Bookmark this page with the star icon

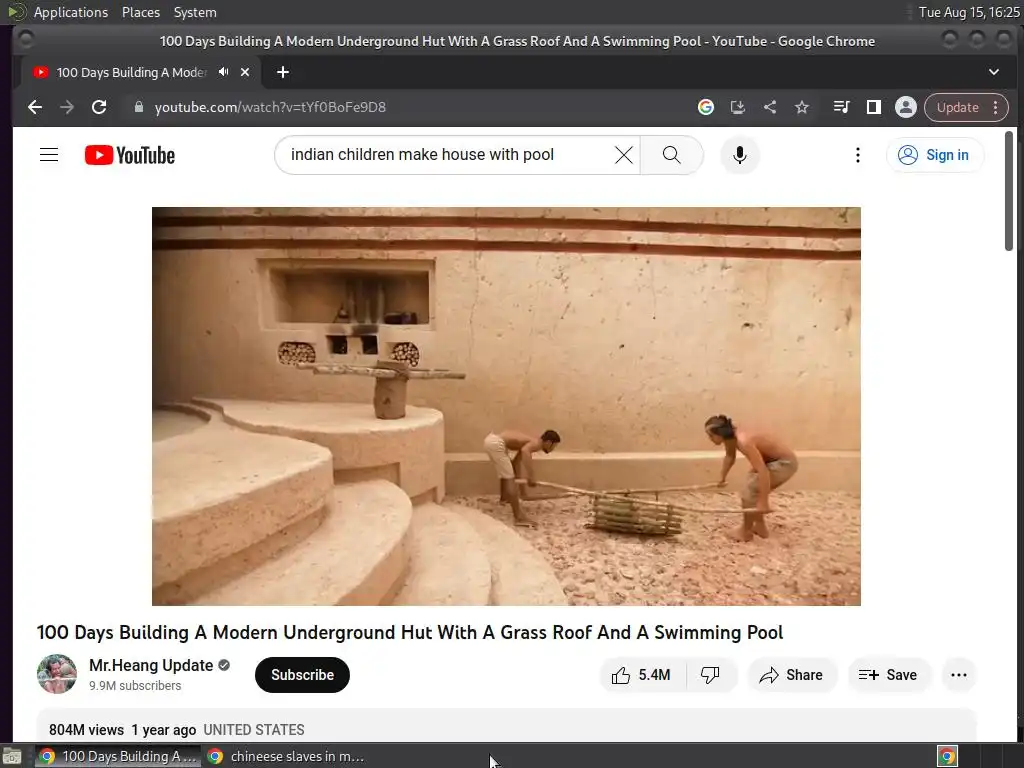point(802,107)
